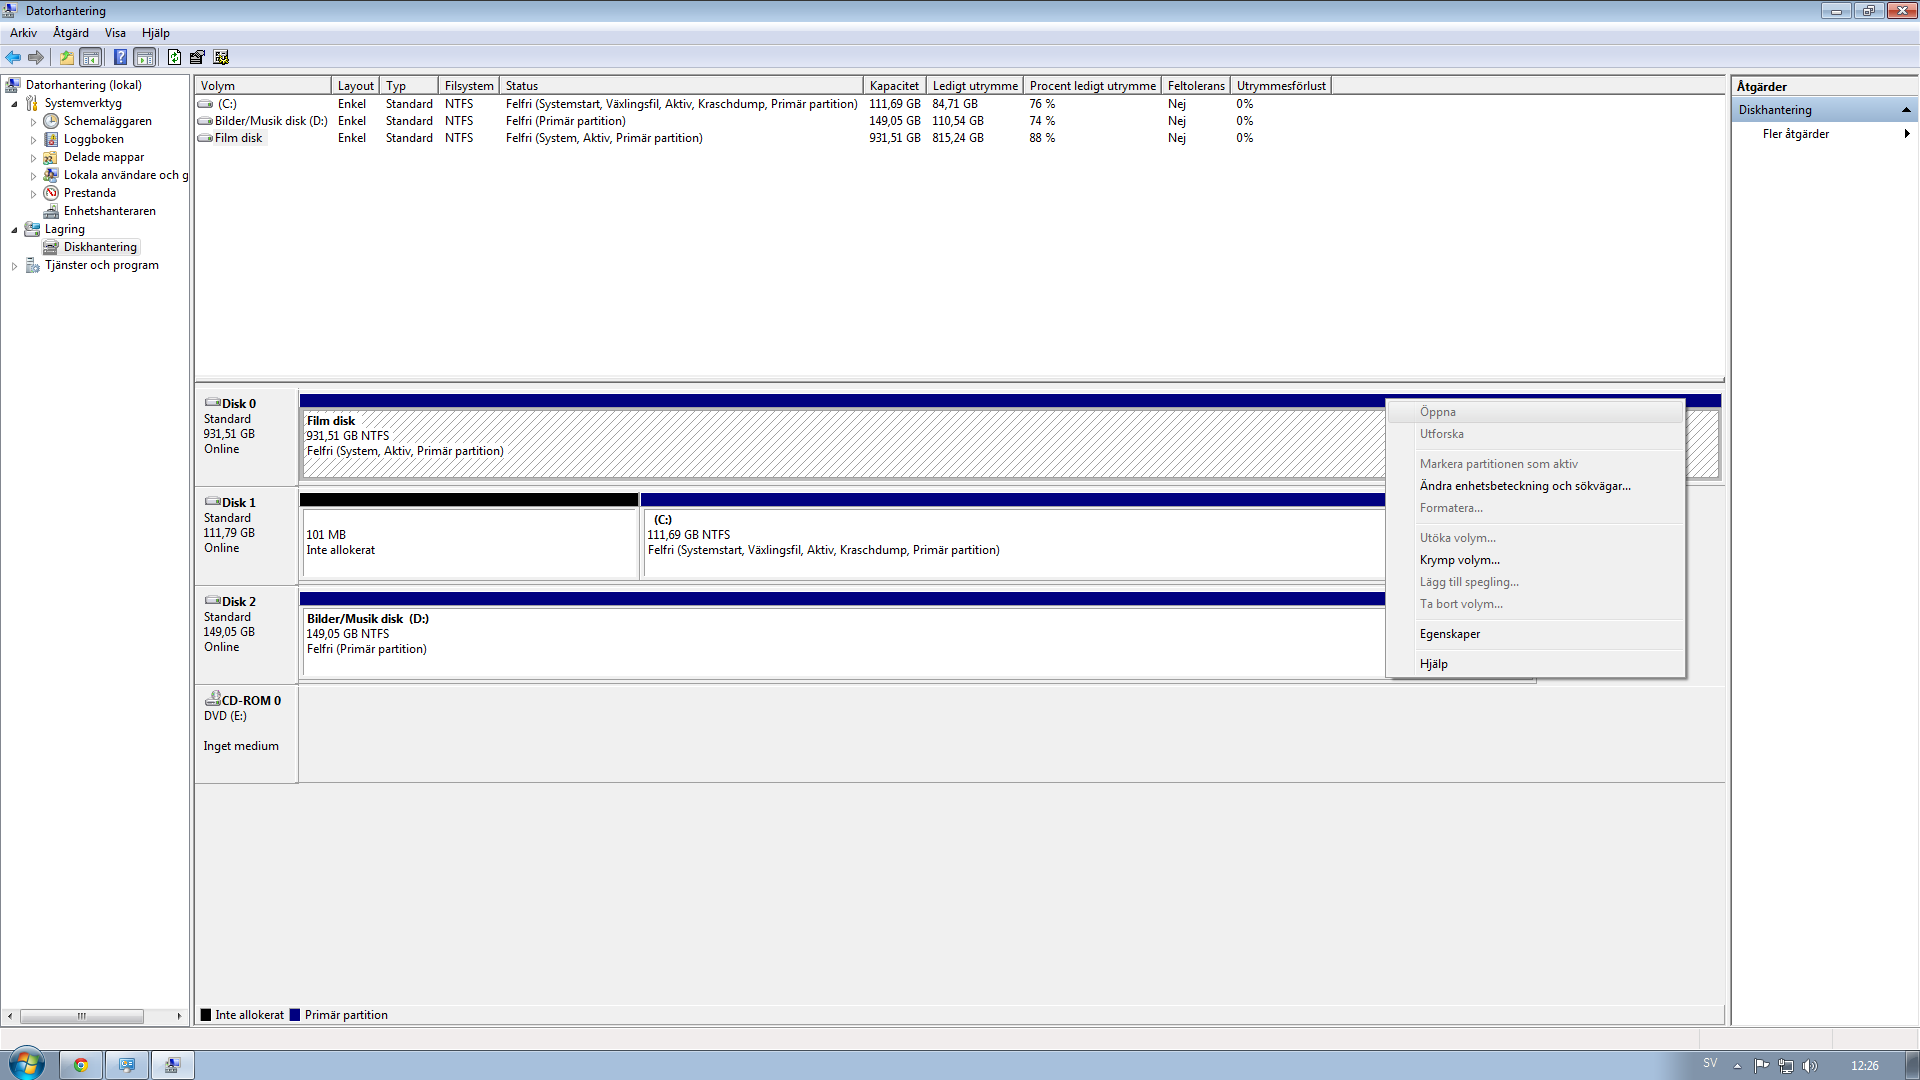Select the Film disk partition block
Image resolution: width=1920 pixels, height=1080 pixels.
point(842,442)
